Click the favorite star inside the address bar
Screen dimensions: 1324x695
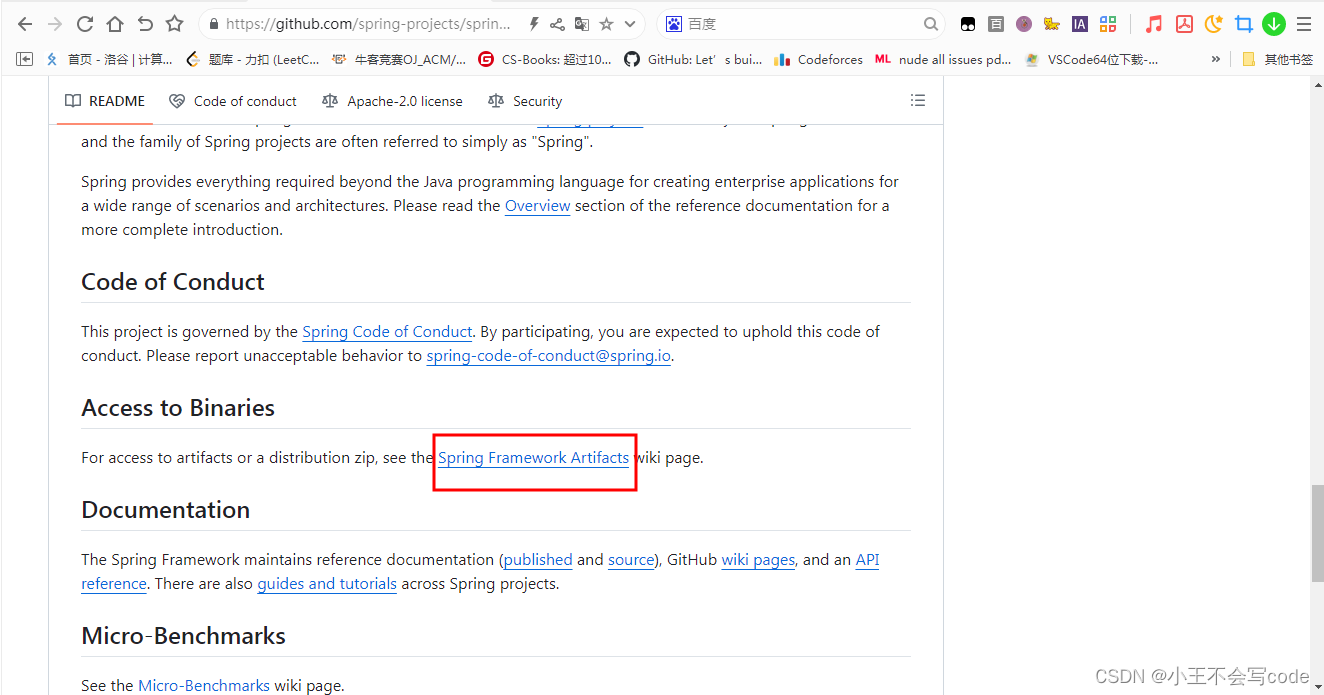click(x=606, y=24)
